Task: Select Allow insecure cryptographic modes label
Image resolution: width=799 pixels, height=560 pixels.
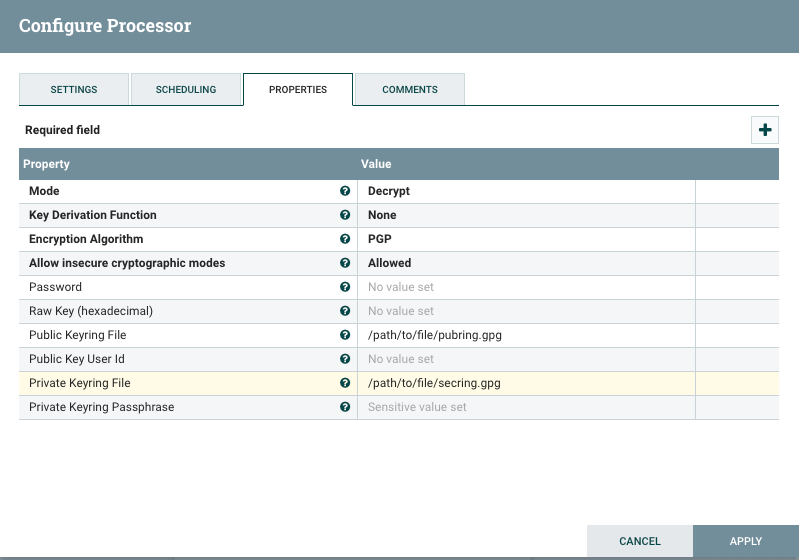Action: (127, 263)
